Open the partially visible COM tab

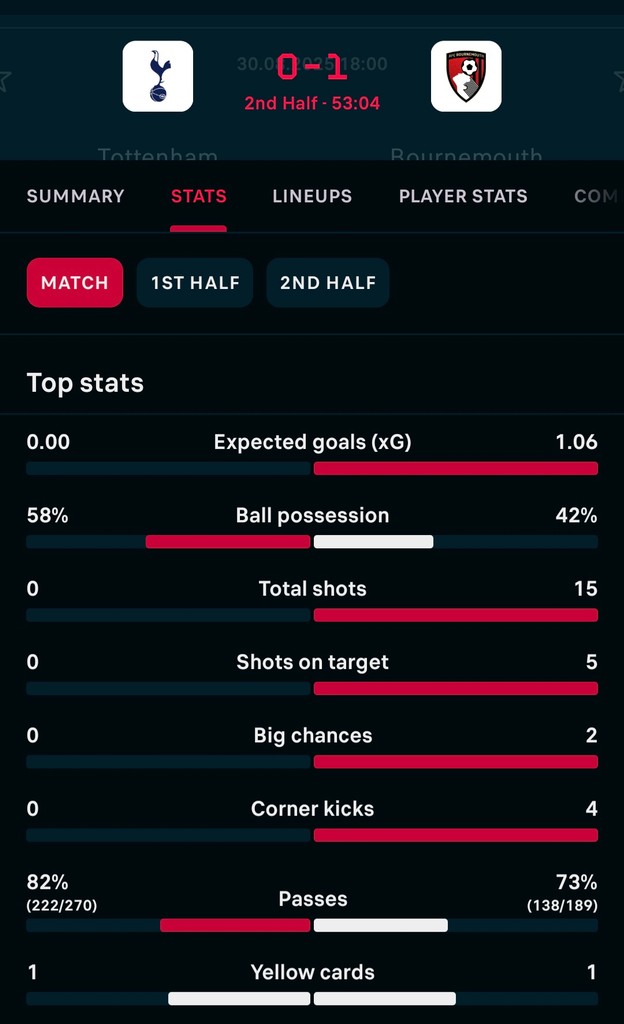597,196
